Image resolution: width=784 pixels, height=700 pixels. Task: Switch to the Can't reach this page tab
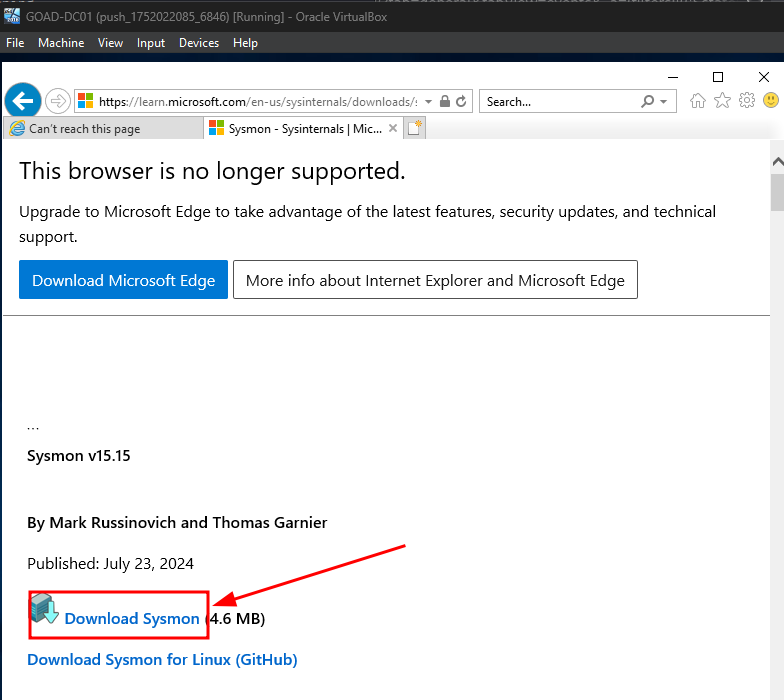pos(104,128)
